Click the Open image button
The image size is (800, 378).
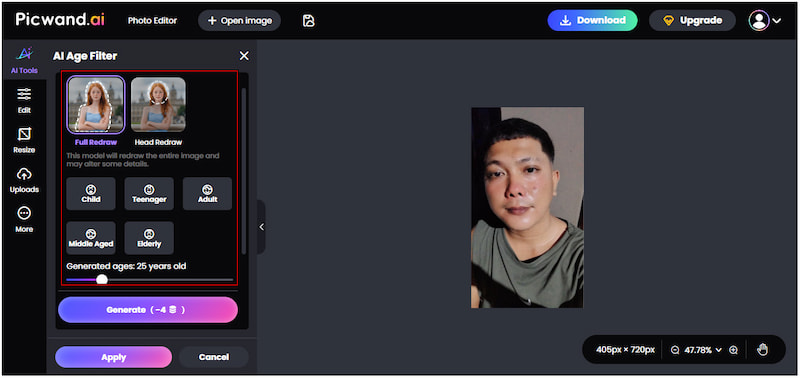239,21
